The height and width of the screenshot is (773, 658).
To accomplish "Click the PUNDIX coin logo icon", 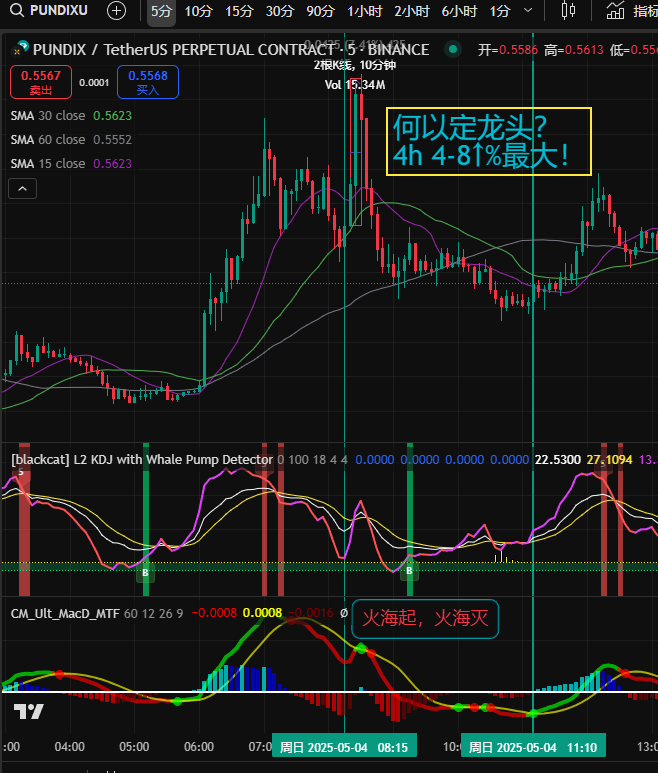I will 21,49.
